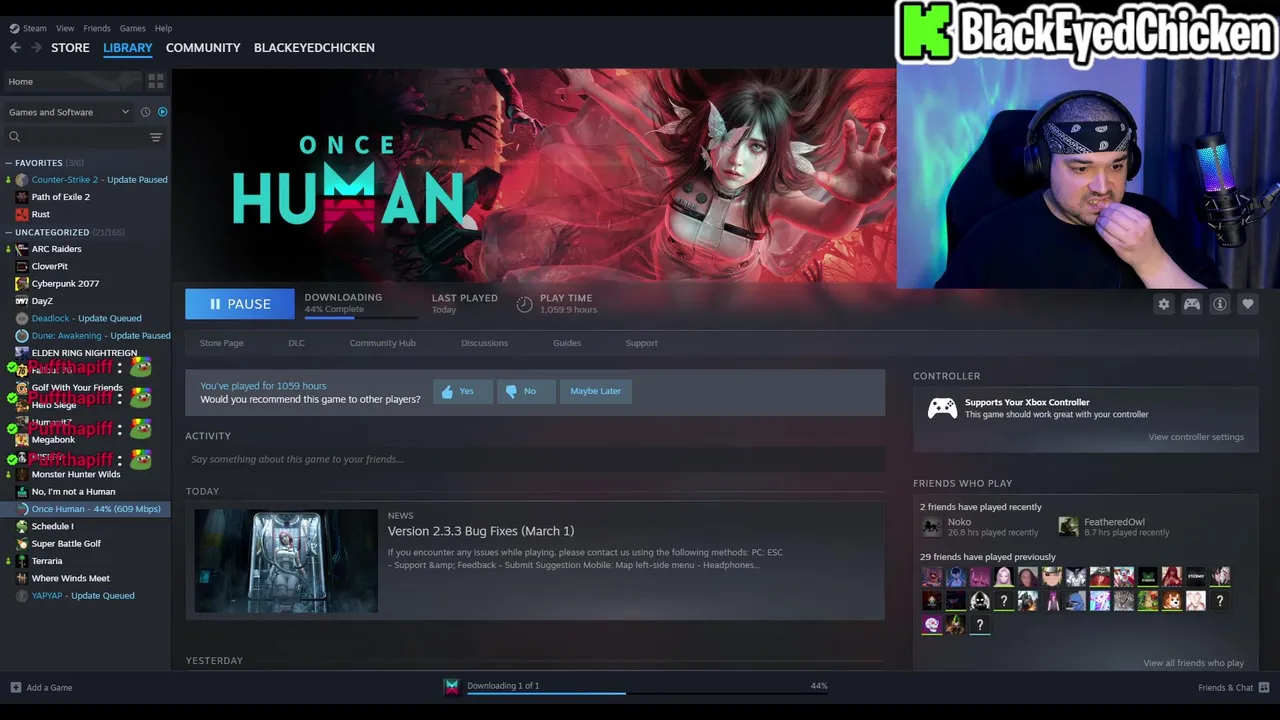The height and width of the screenshot is (720, 1280).
Task: Open recent activity clock filter
Action: (145, 112)
